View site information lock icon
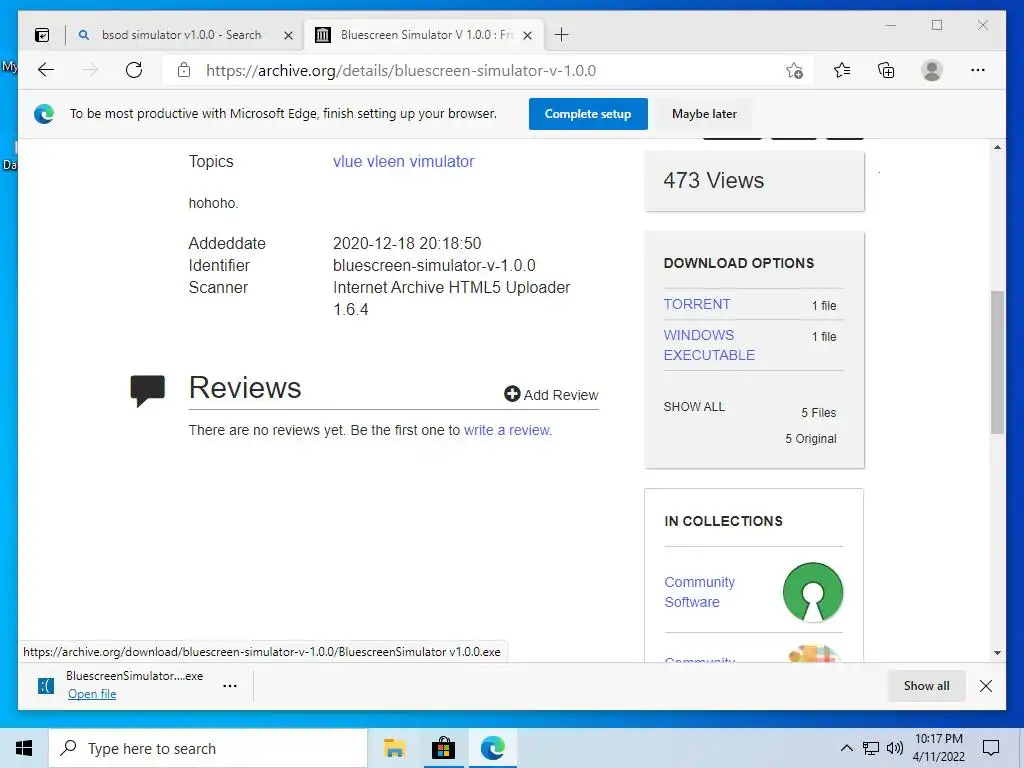 pos(184,70)
